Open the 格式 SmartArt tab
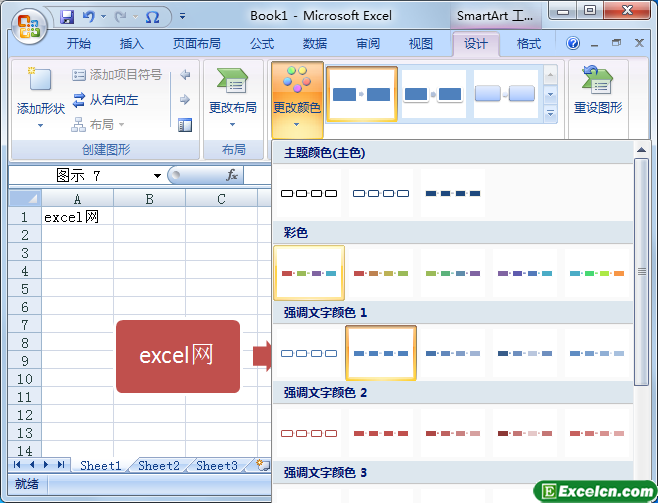Screen dimensions: 658x503 (x=529, y=43)
